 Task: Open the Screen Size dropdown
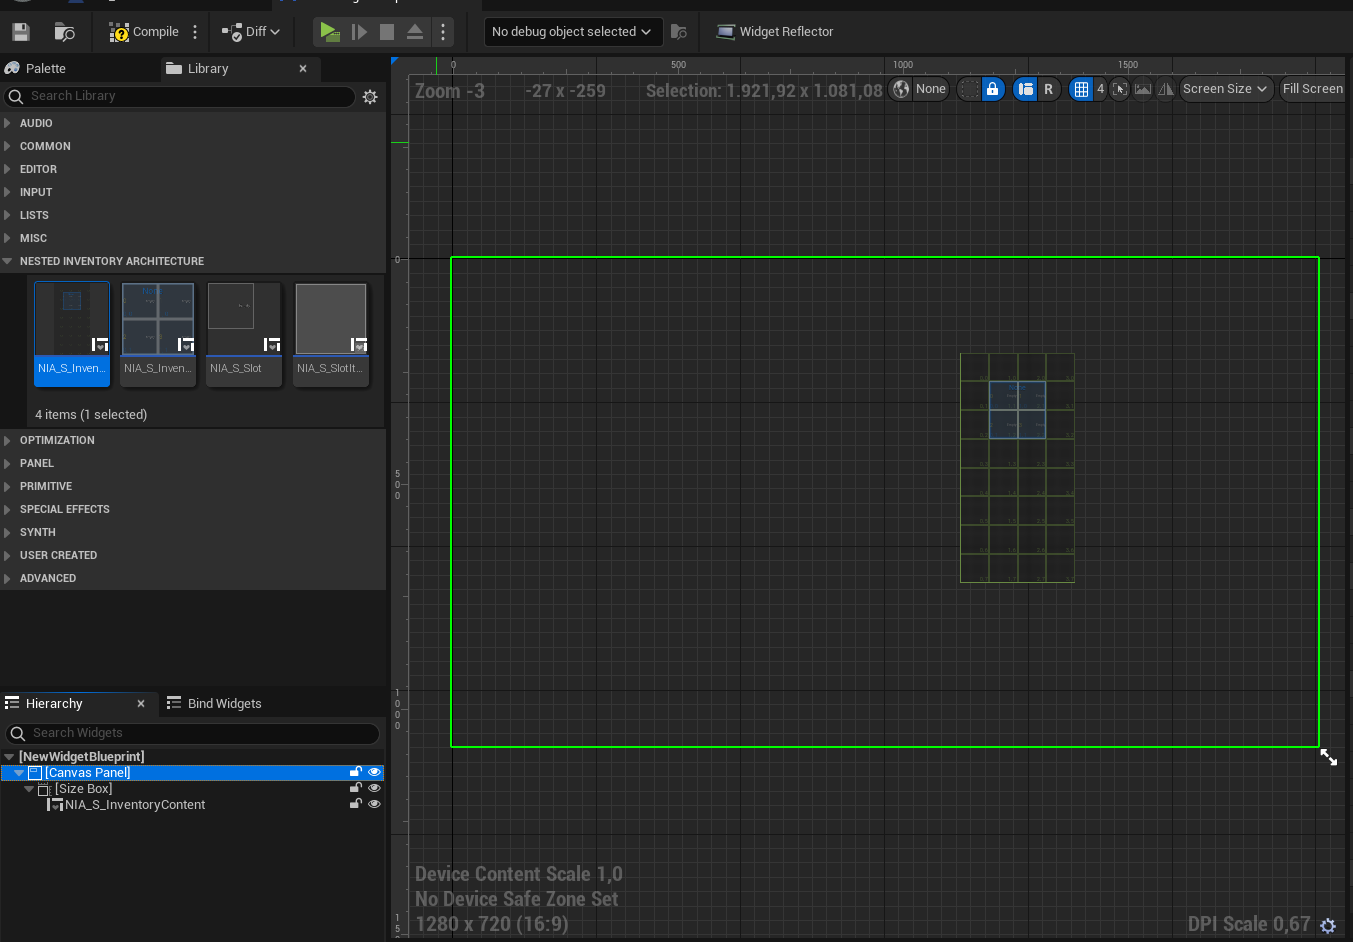1225,89
